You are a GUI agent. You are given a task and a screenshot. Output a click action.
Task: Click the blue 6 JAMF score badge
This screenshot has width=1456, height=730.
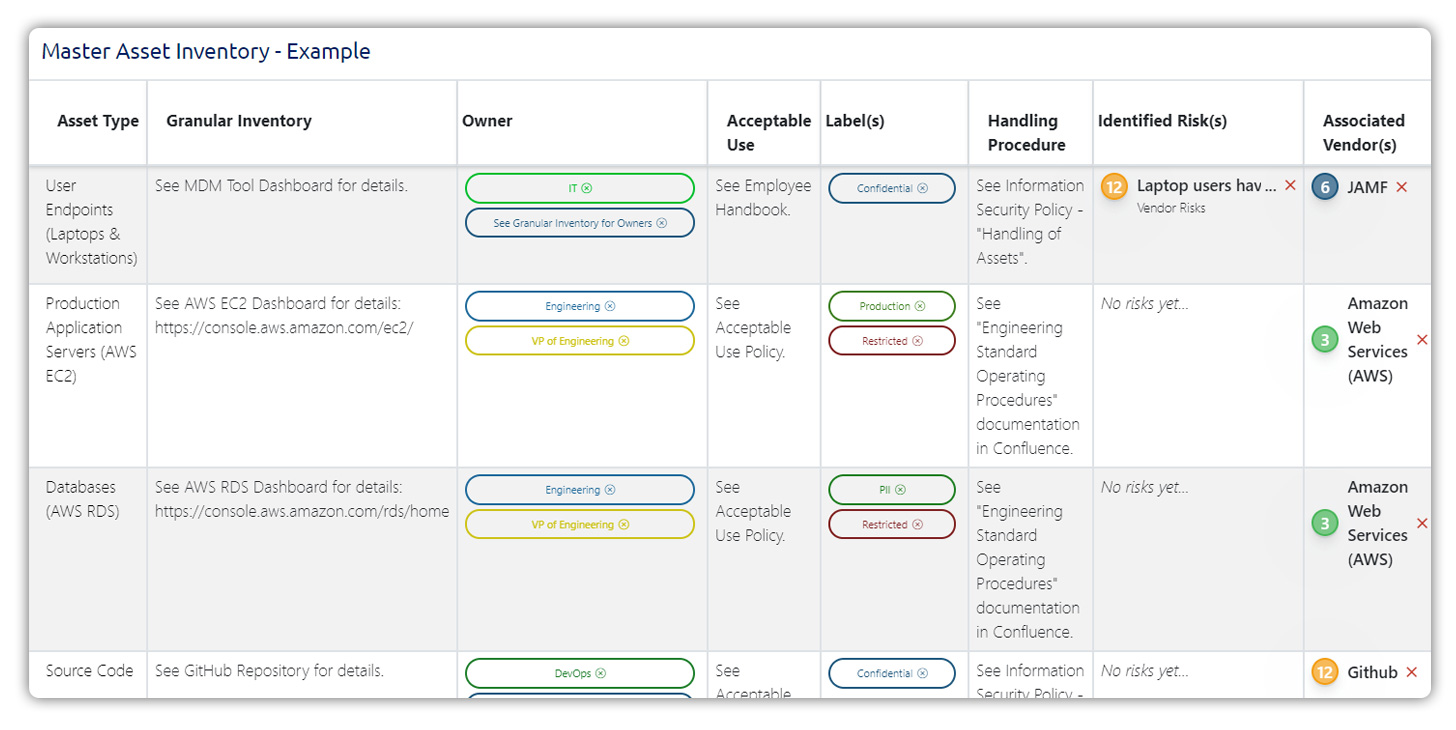point(1325,187)
